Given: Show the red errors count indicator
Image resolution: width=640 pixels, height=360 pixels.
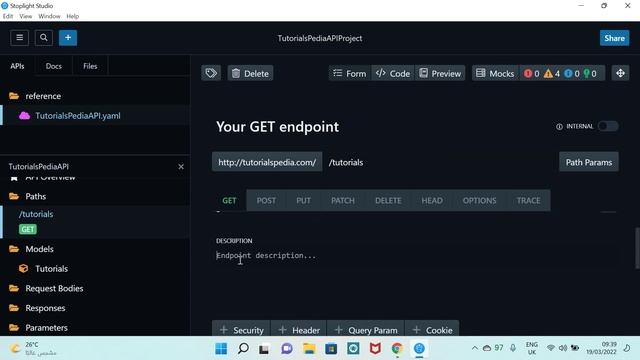Looking at the screenshot, I should (531, 73).
